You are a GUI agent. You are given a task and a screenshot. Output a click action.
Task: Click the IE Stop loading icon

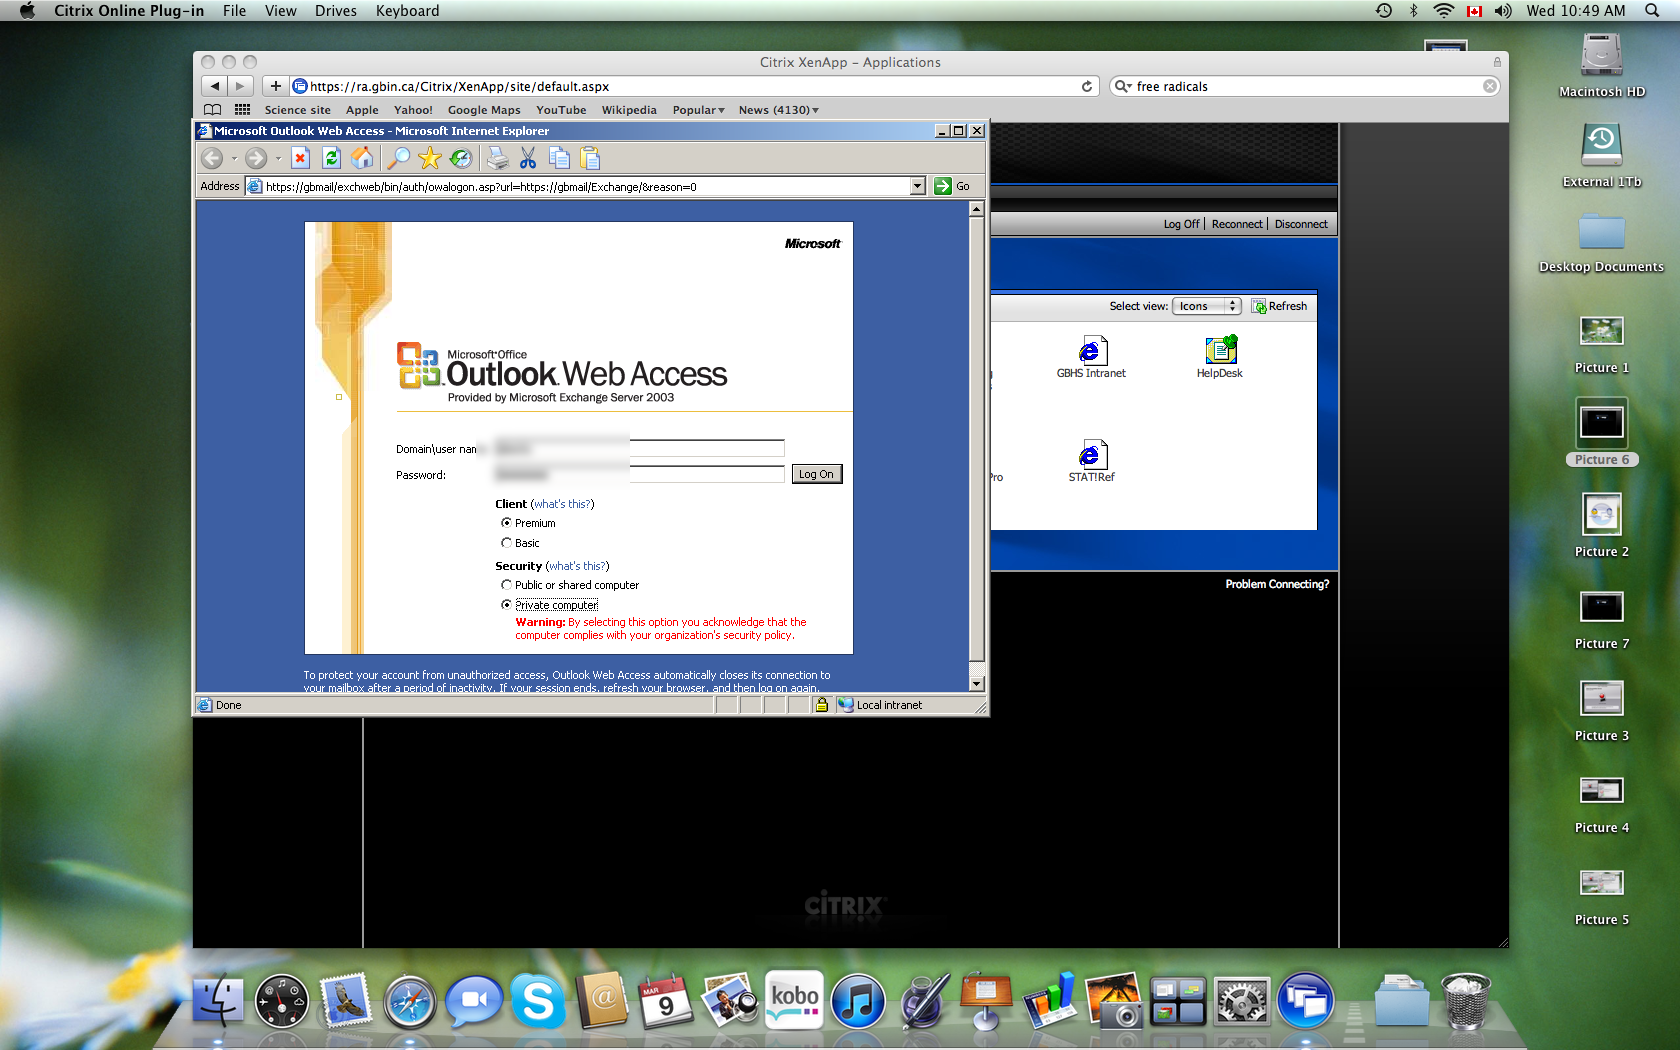[300, 158]
